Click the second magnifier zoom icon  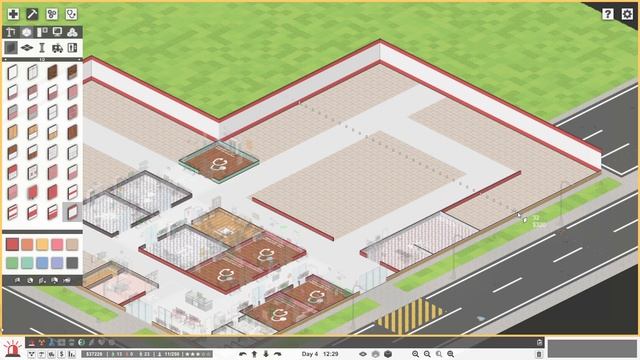(427, 354)
